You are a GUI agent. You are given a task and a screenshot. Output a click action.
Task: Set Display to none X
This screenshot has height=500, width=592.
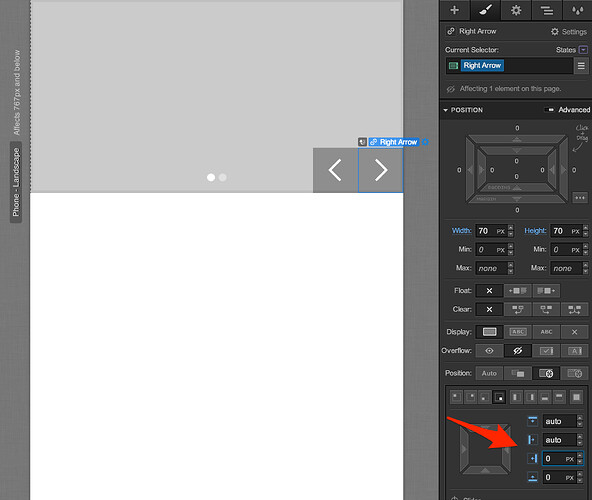[574, 332]
